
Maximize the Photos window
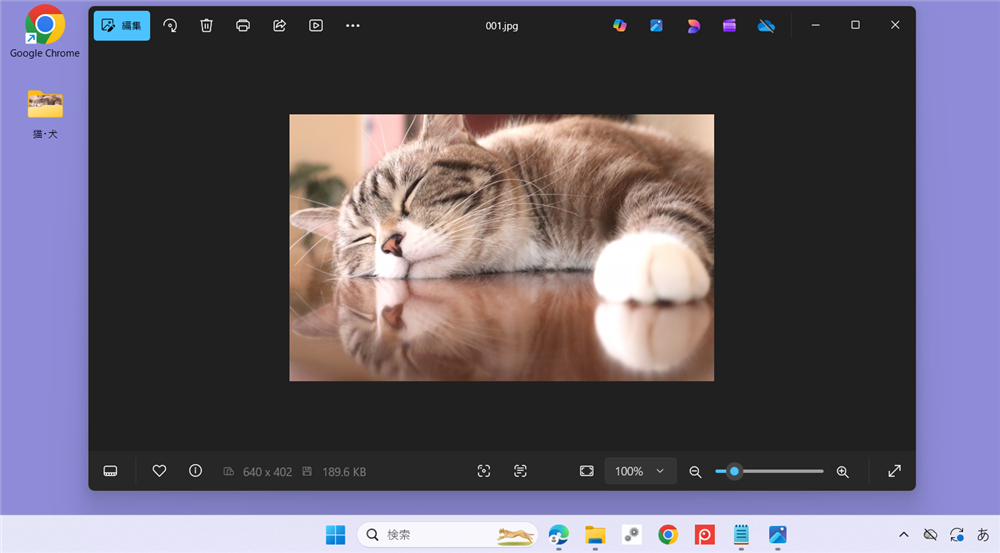point(855,26)
